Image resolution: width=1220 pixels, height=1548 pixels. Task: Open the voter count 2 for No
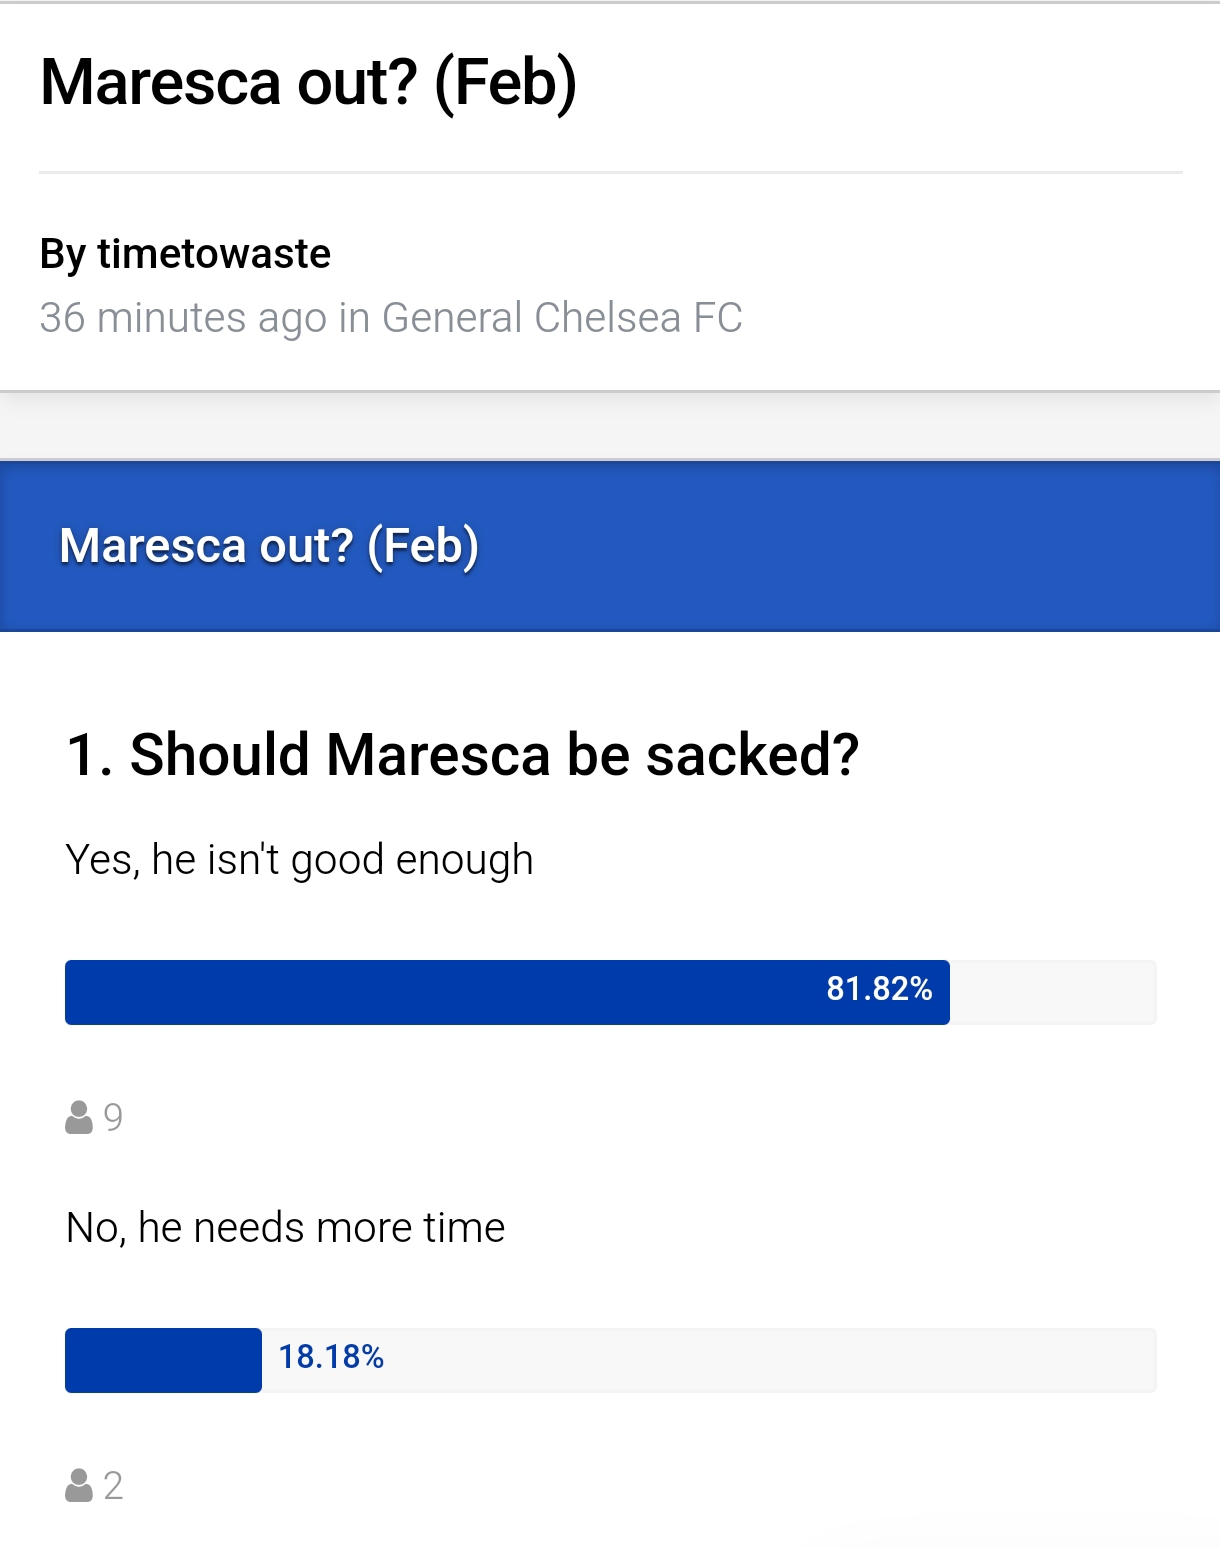coord(113,1485)
